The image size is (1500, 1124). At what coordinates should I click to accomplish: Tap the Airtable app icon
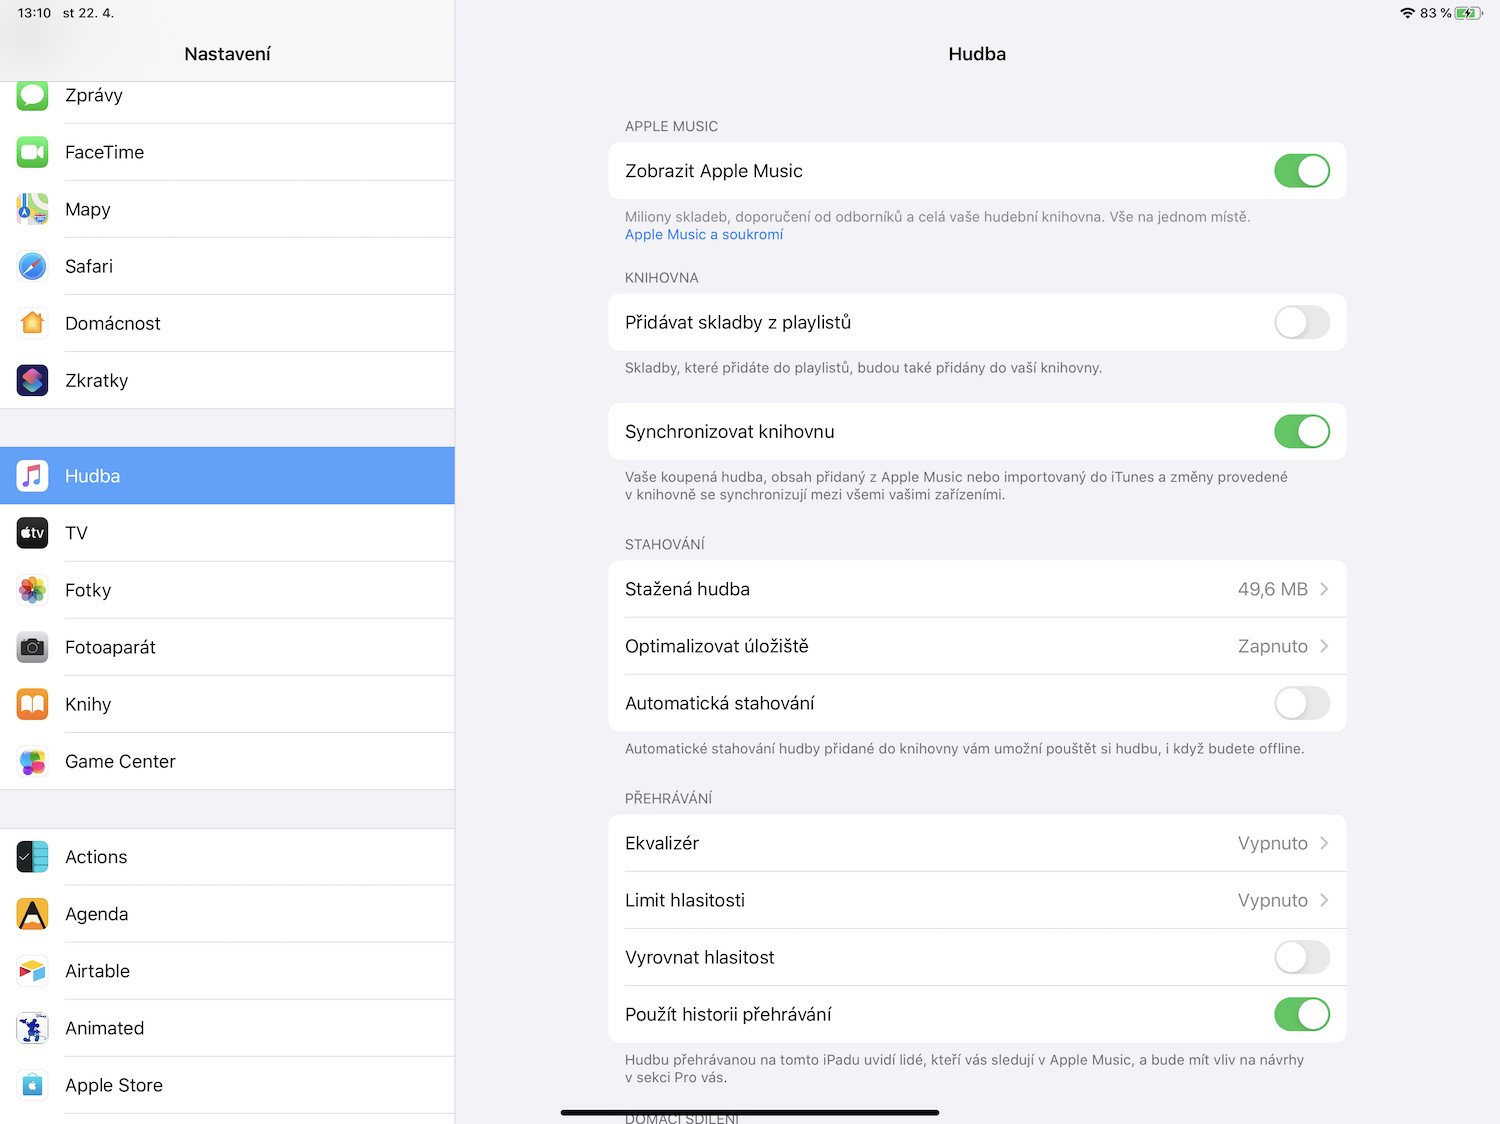pyautogui.click(x=32, y=971)
